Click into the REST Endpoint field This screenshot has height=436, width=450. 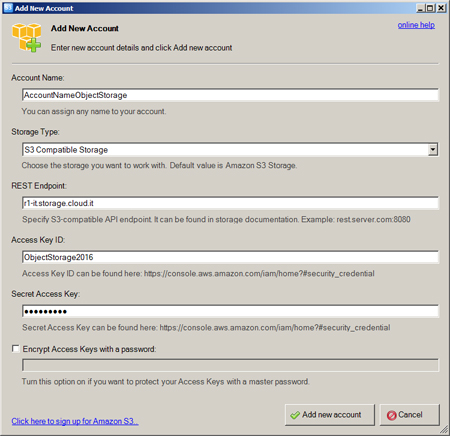point(230,203)
